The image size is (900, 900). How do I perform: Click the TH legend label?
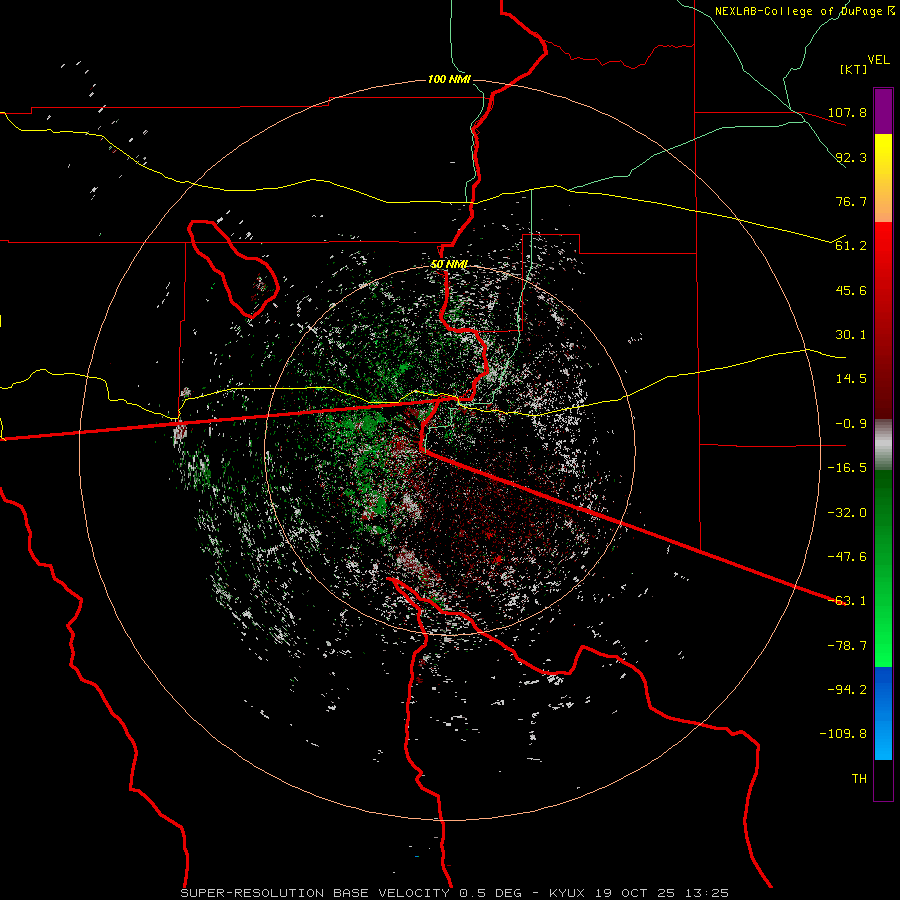[x=859, y=779]
